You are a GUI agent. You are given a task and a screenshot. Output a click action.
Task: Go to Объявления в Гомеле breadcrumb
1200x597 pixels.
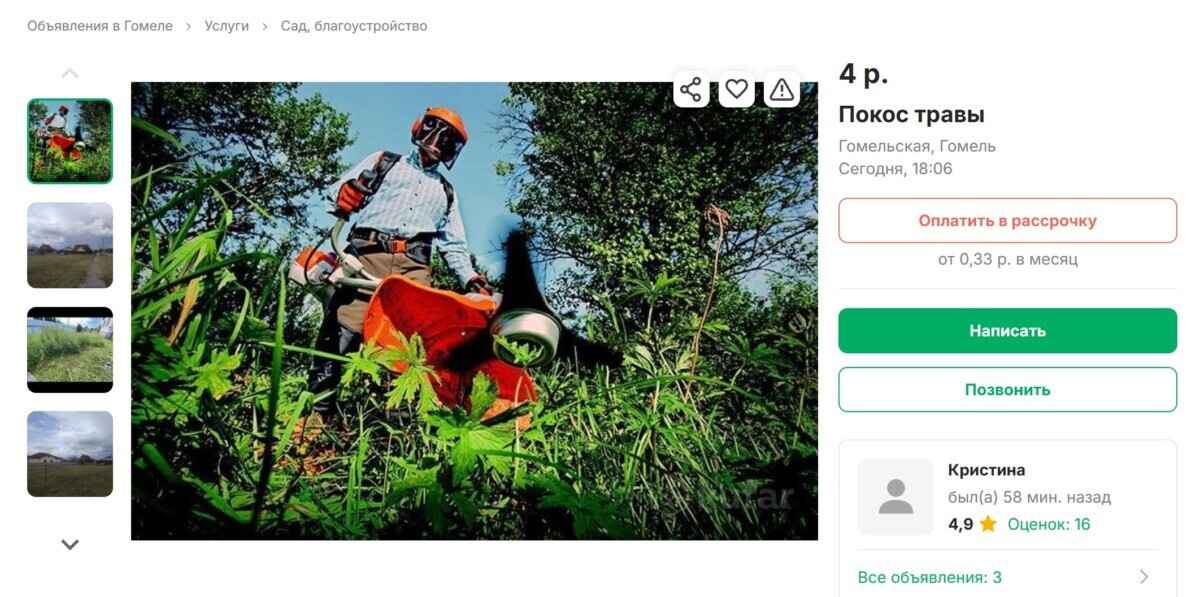pyautogui.click(x=100, y=26)
